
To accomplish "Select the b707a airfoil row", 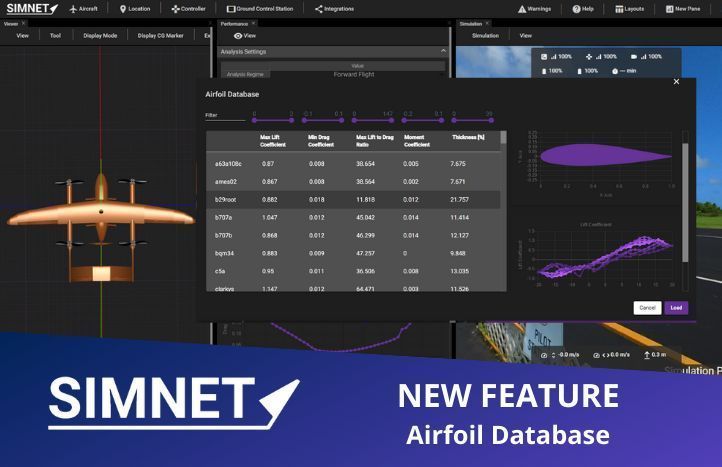I will coord(353,217).
